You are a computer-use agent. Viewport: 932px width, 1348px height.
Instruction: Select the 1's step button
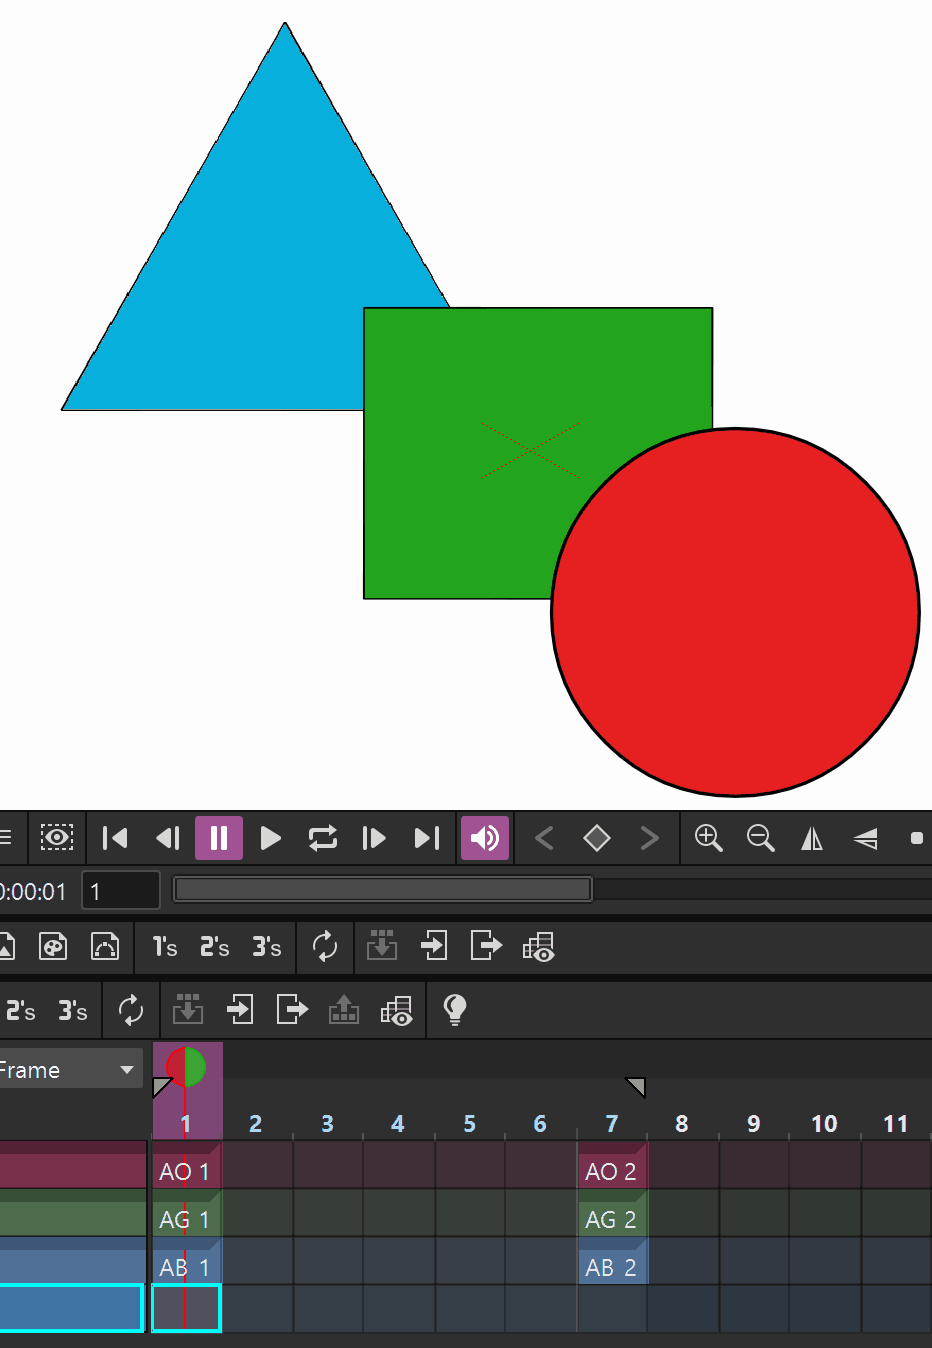[x=165, y=947]
